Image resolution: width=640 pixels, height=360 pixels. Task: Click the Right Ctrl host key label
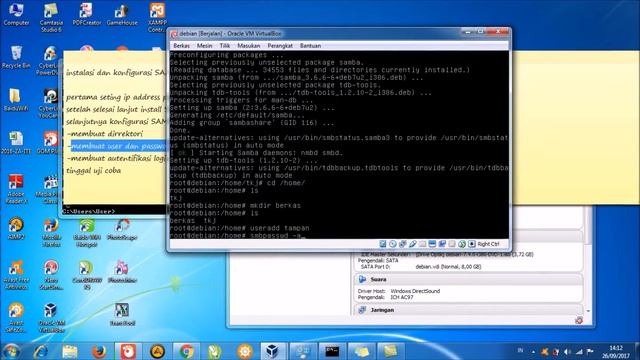point(488,244)
